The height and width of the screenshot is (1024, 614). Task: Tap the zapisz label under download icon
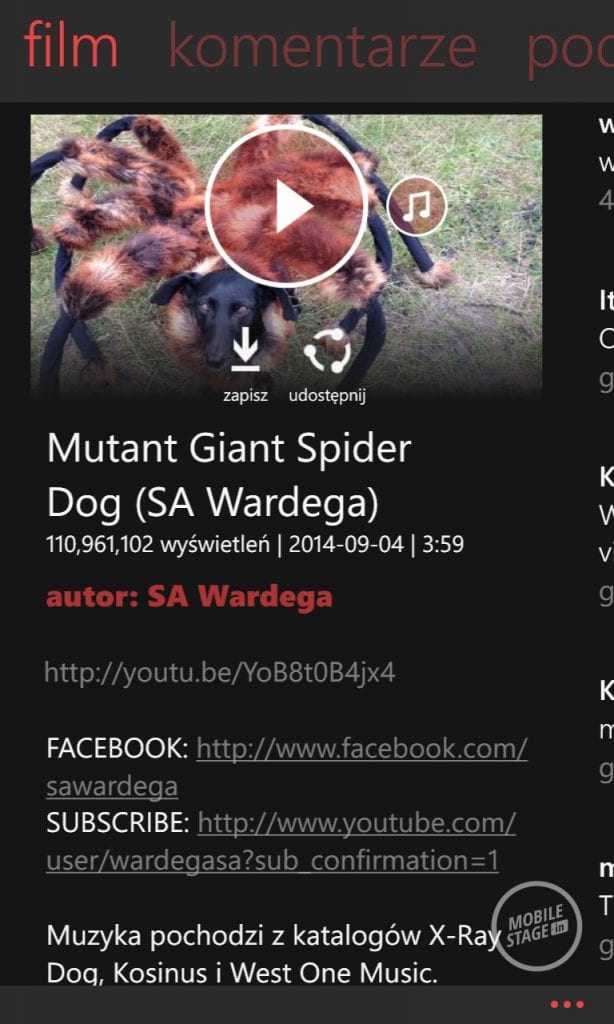point(245,396)
